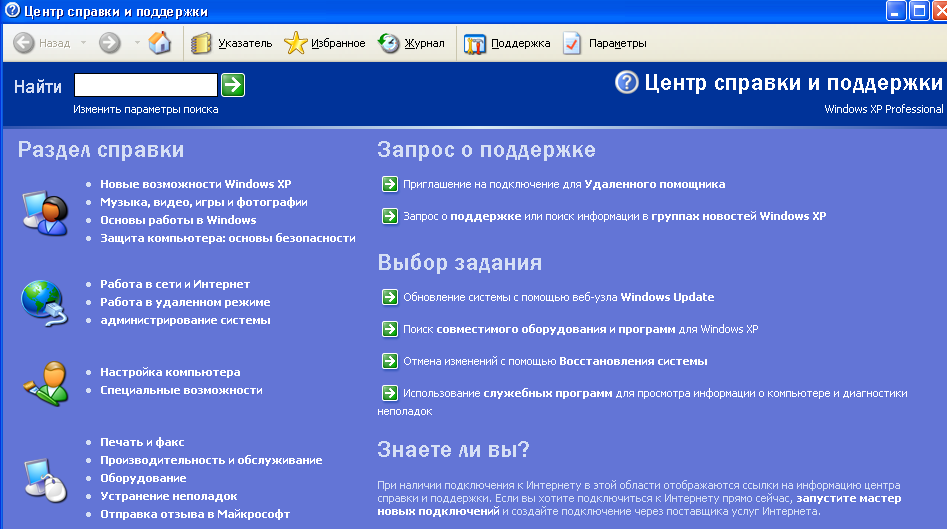Click the computer and mouse hardware icon
Image resolution: width=947 pixels, height=529 pixels.
[45, 481]
